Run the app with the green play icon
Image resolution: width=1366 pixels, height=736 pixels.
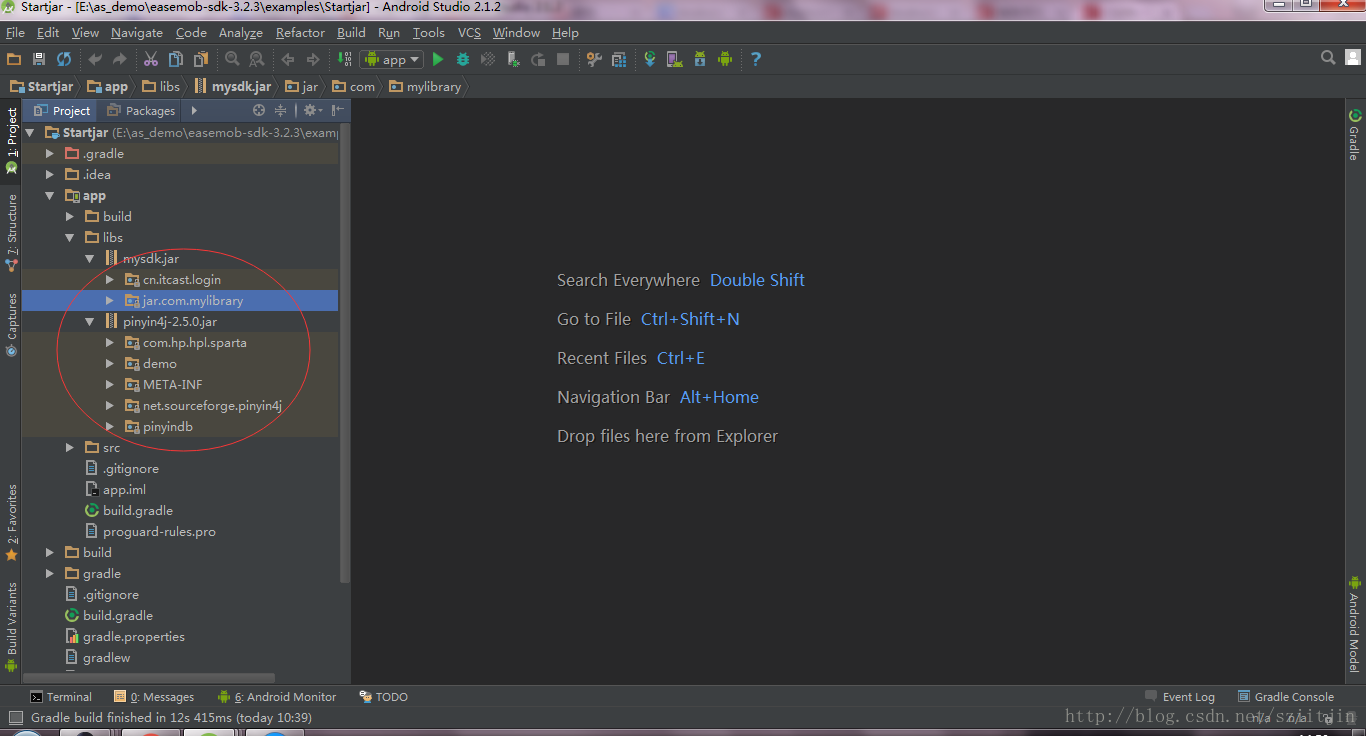(x=437, y=59)
